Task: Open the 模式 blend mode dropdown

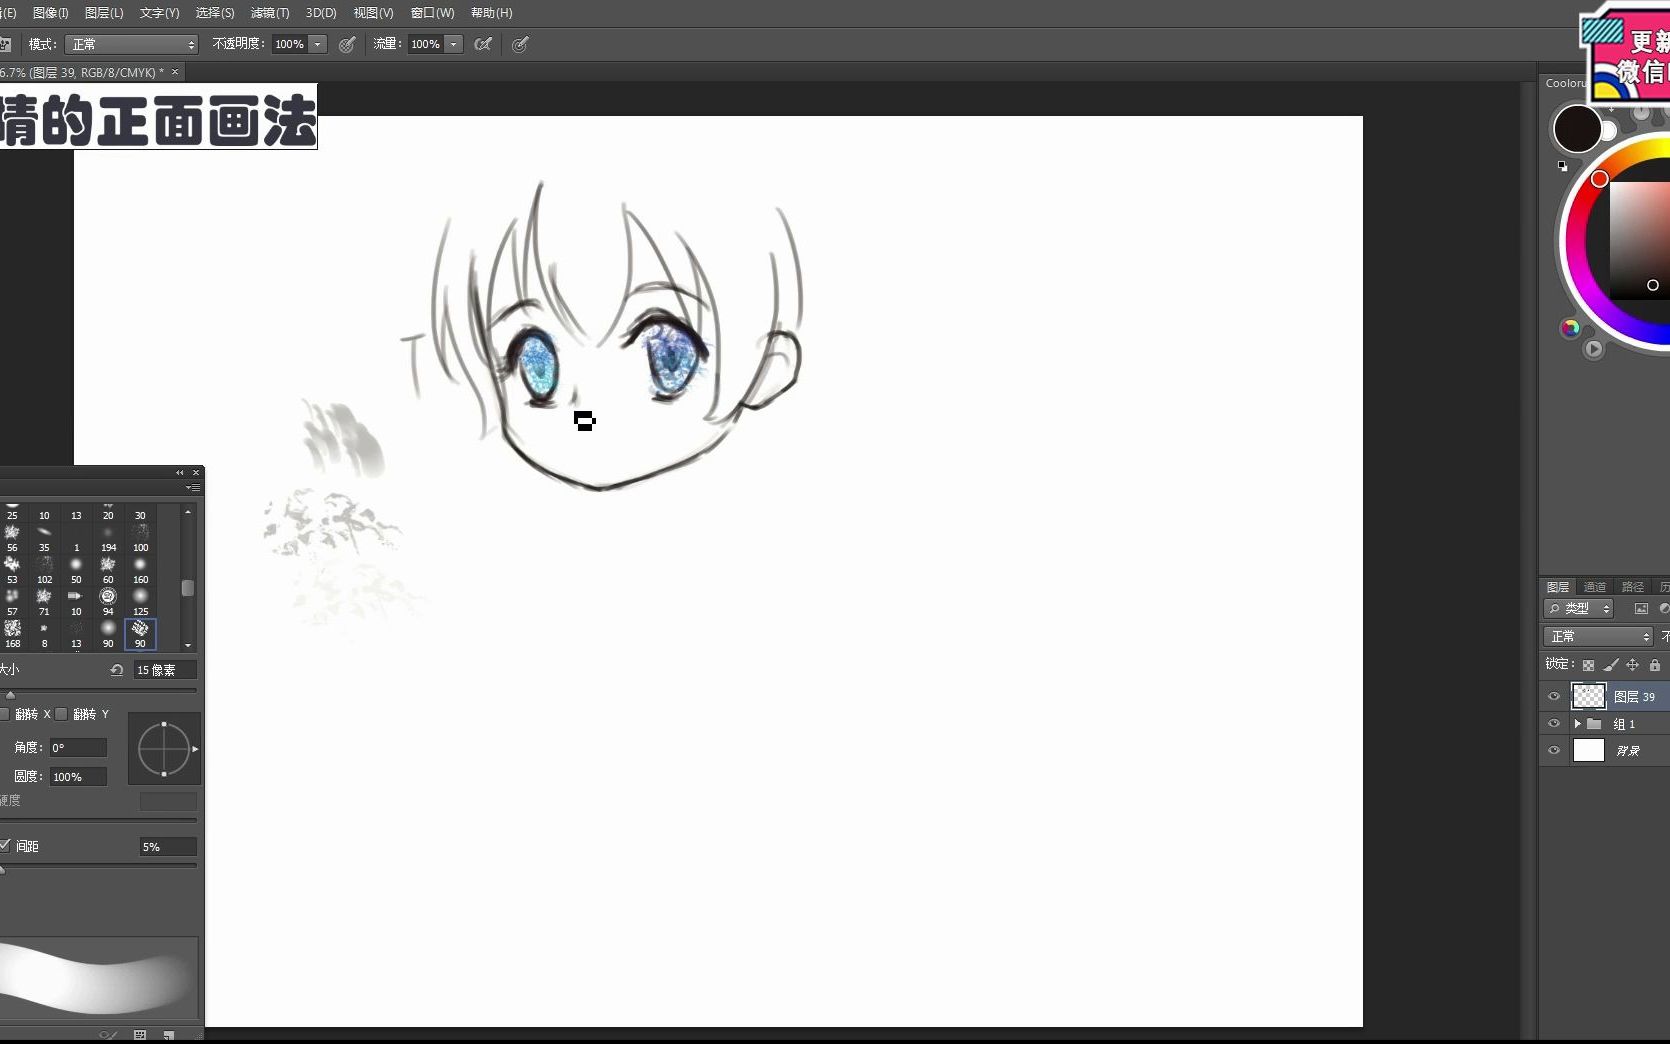Action: tap(132, 44)
